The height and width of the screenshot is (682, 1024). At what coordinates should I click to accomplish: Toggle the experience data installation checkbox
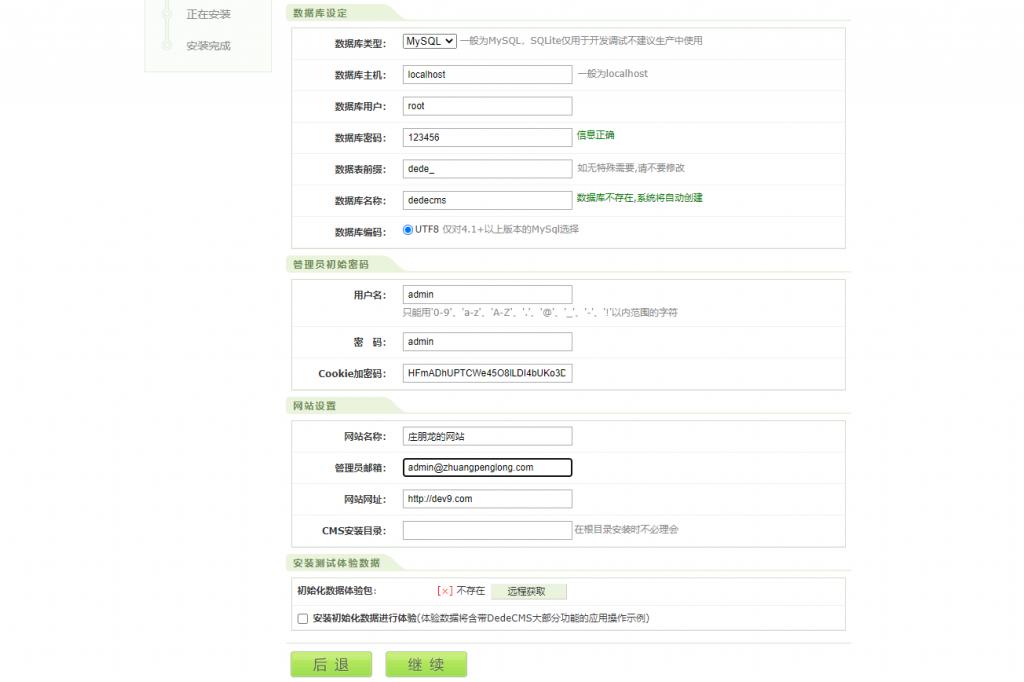coord(302,618)
